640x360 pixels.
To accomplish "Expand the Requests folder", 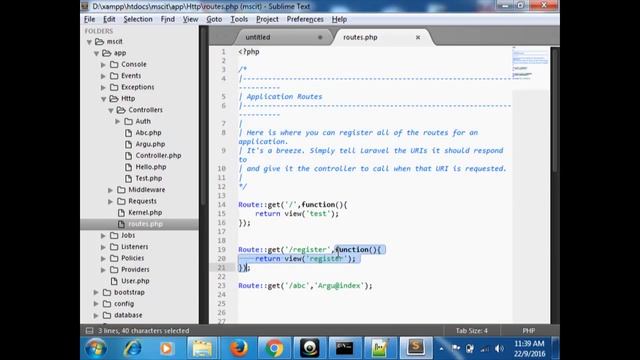I will pos(110,201).
